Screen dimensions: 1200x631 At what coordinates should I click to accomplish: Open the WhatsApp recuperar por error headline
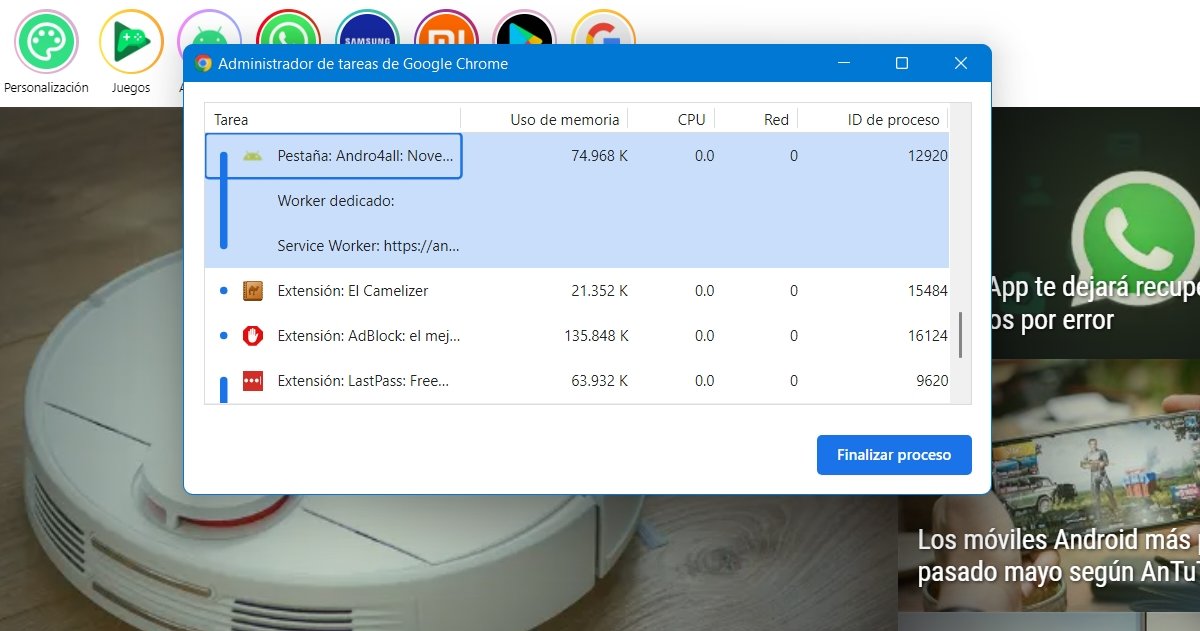tap(1094, 304)
